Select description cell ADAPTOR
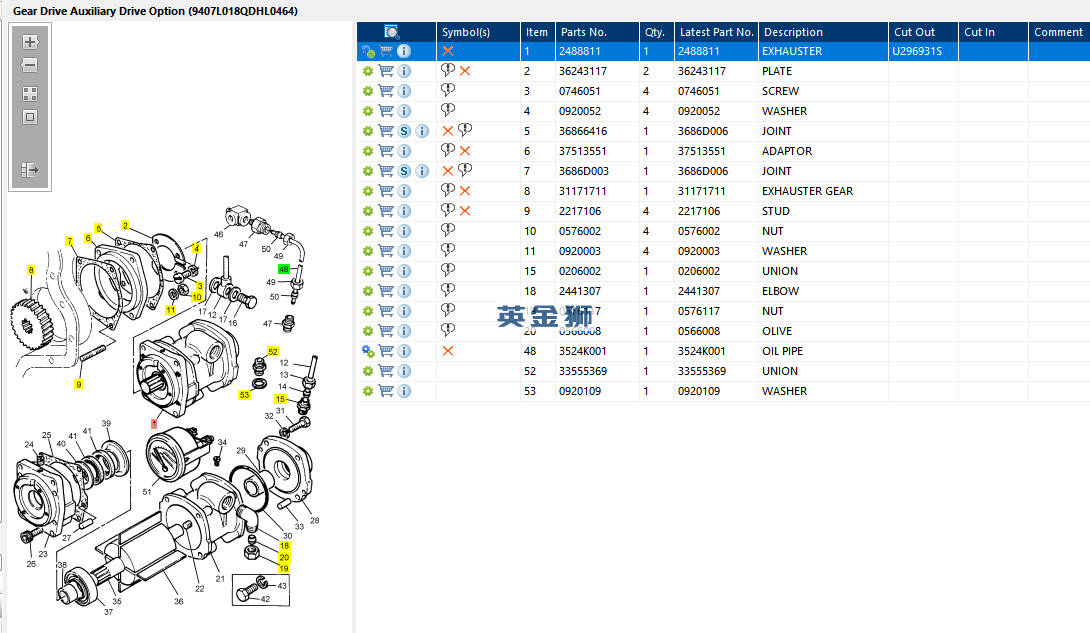This screenshot has height=633, width=1090. coord(787,151)
